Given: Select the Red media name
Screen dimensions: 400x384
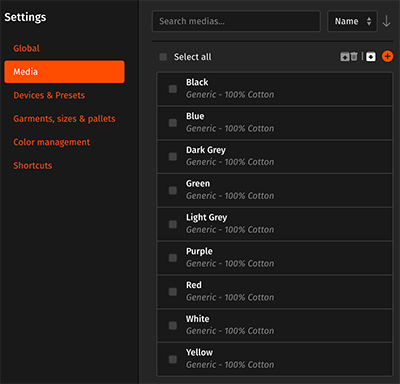Looking at the screenshot, I should (194, 285).
